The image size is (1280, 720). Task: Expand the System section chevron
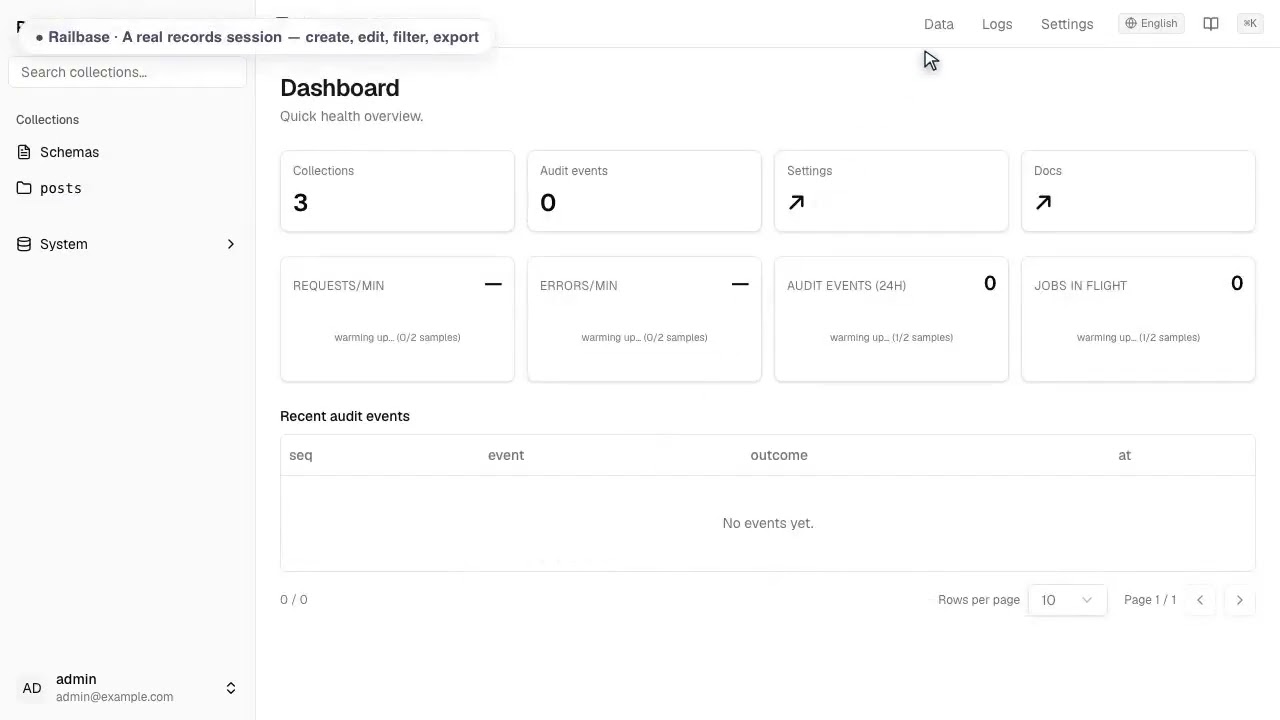click(231, 244)
